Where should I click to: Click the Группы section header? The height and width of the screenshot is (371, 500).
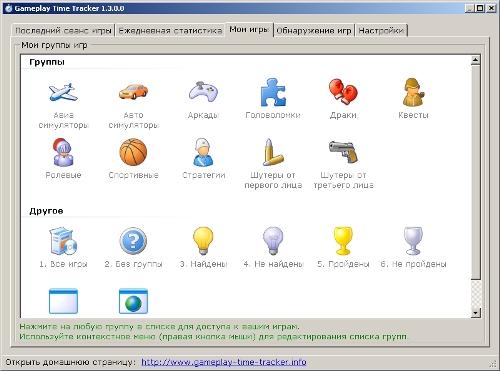click(47, 62)
